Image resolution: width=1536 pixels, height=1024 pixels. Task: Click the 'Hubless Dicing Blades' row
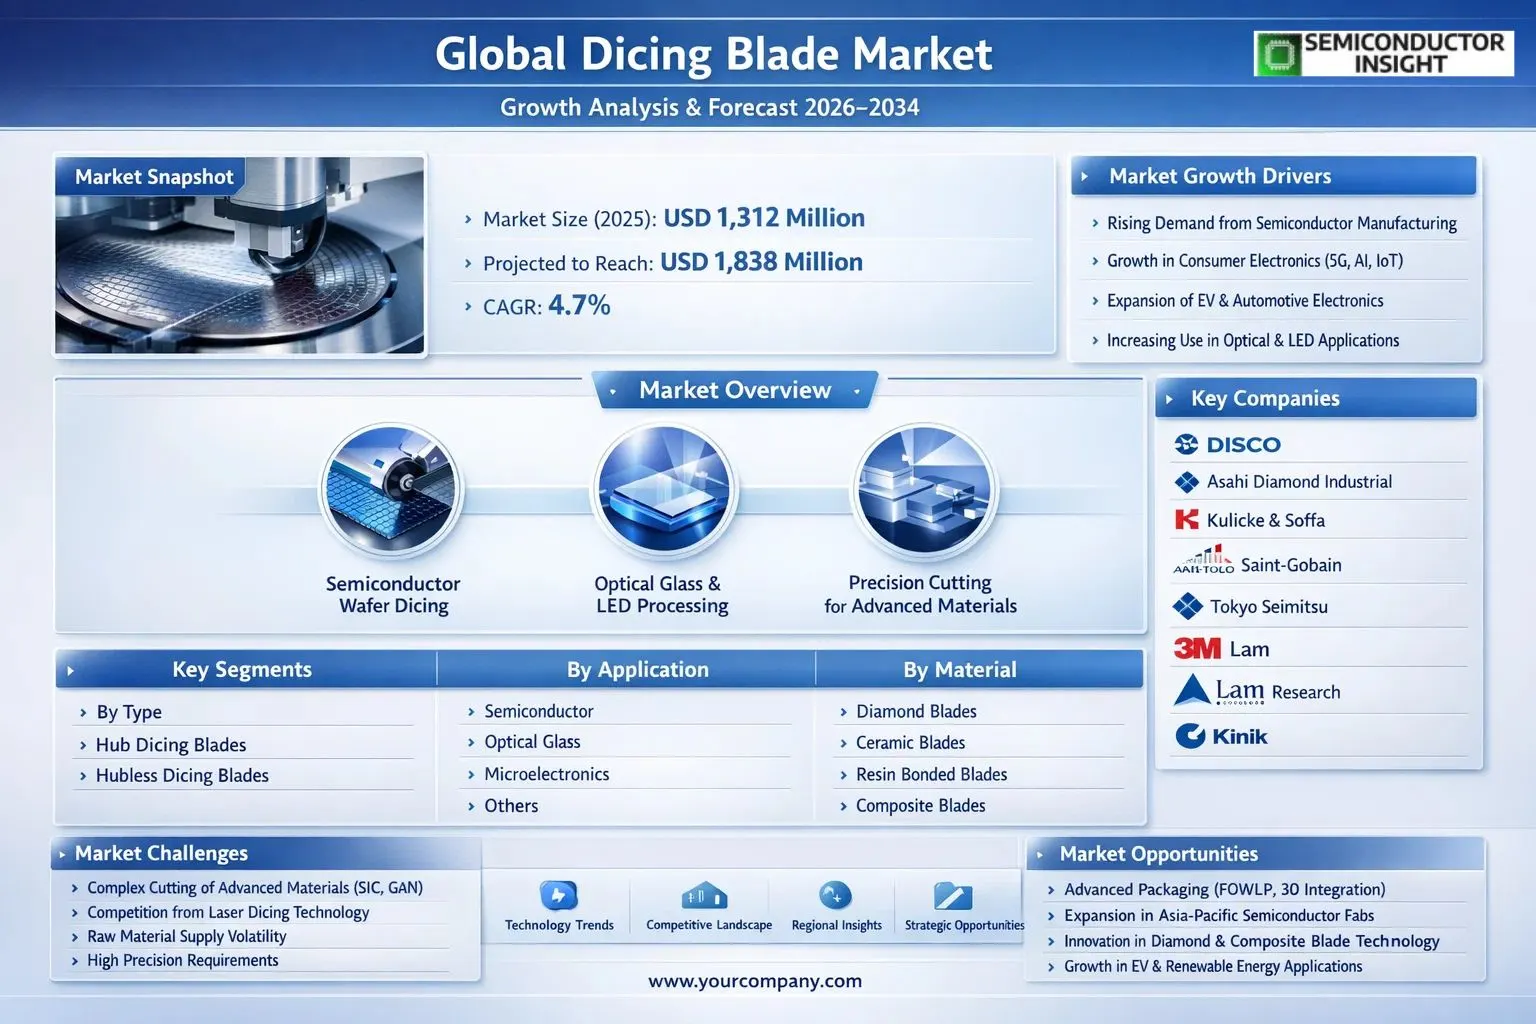pos(244,776)
